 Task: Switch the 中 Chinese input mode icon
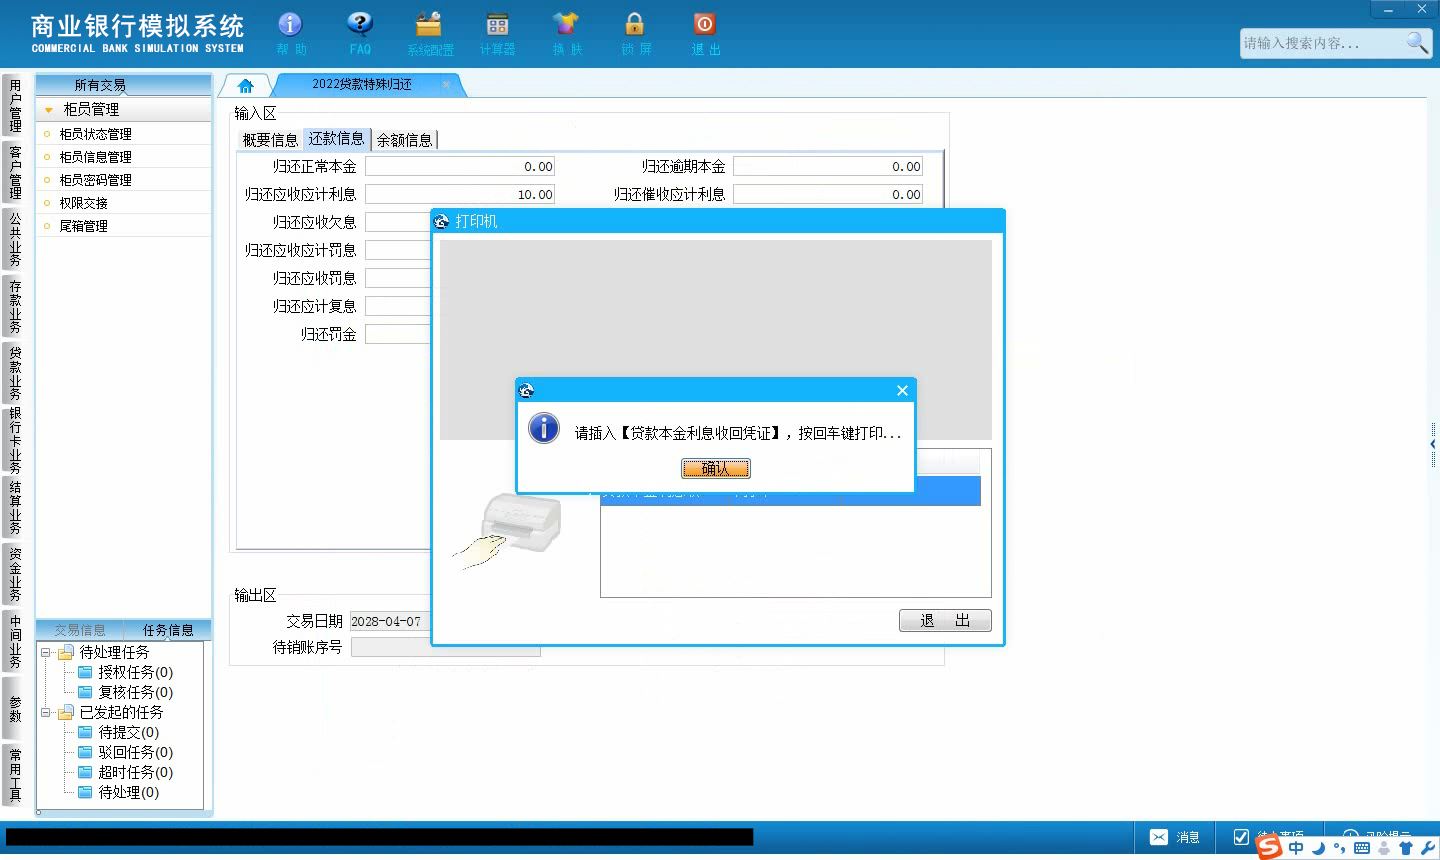tap(1296, 848)
